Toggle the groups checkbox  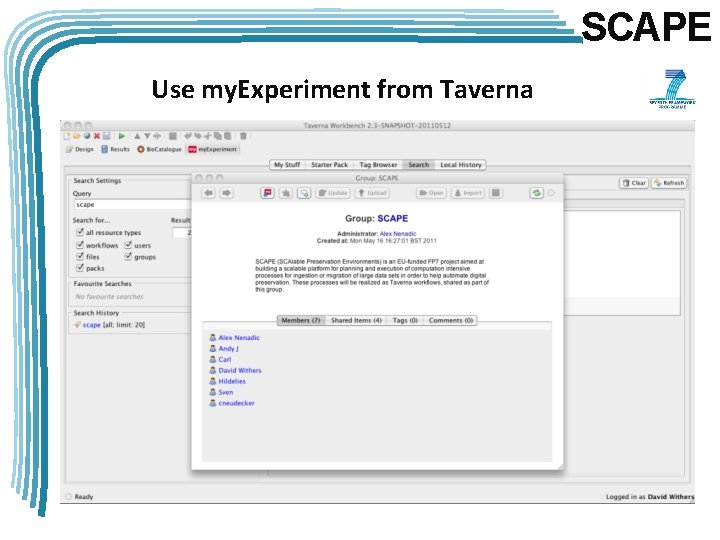click(128, 256)
